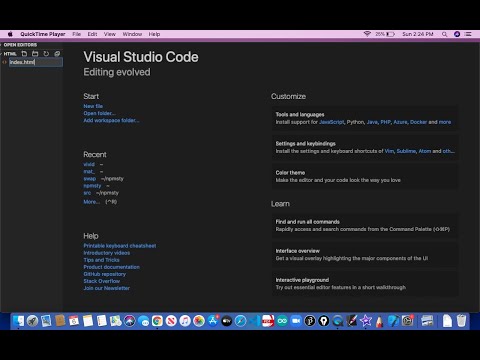Click the JavaScript language support link

[x=332, y=122]
